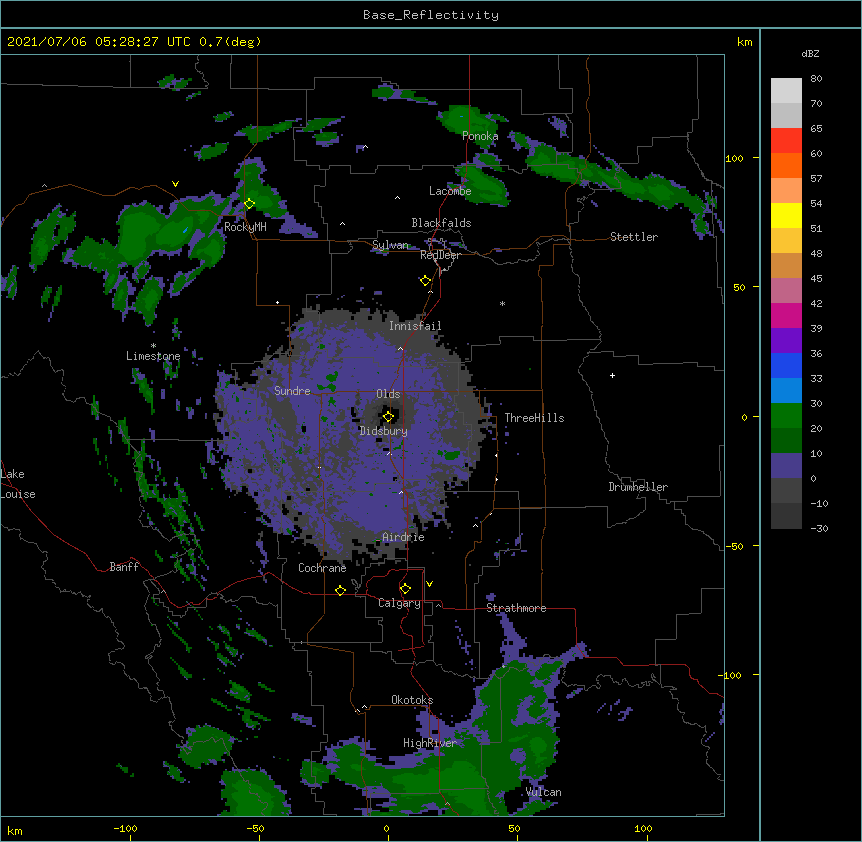The image size is (862, 842).
Task: Click the Lake Louise label
Action: [x=18, y=484]
